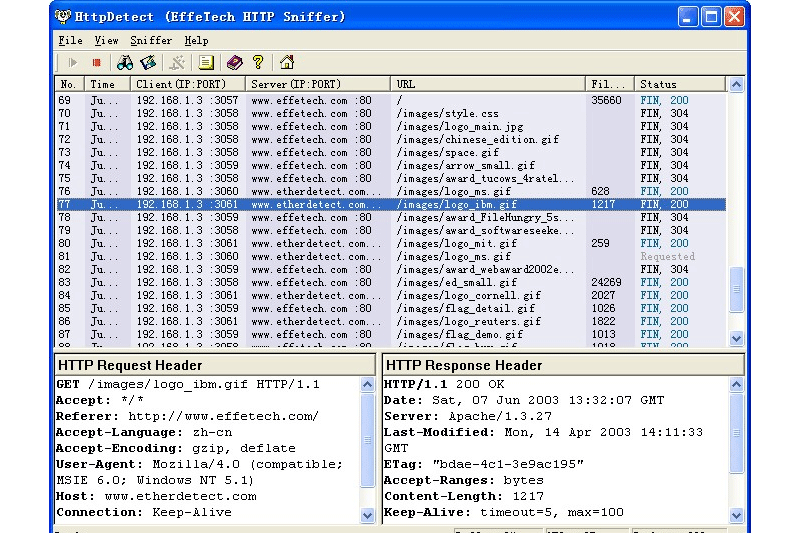
Task: Open the File menu
Action: pos(70,41)
